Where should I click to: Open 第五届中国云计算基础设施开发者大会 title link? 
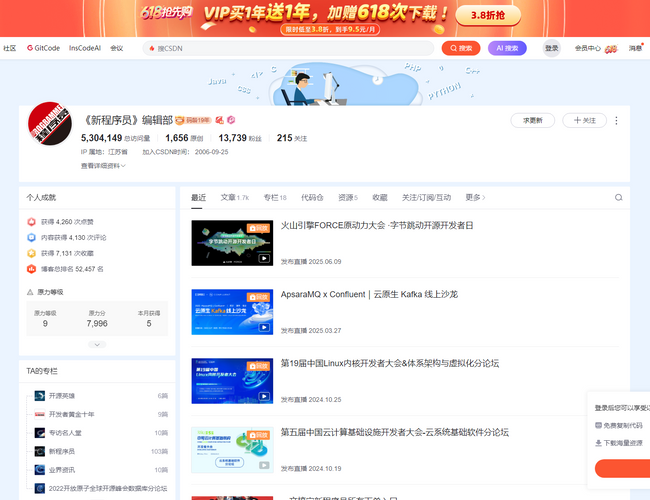[x=395, y=432]
